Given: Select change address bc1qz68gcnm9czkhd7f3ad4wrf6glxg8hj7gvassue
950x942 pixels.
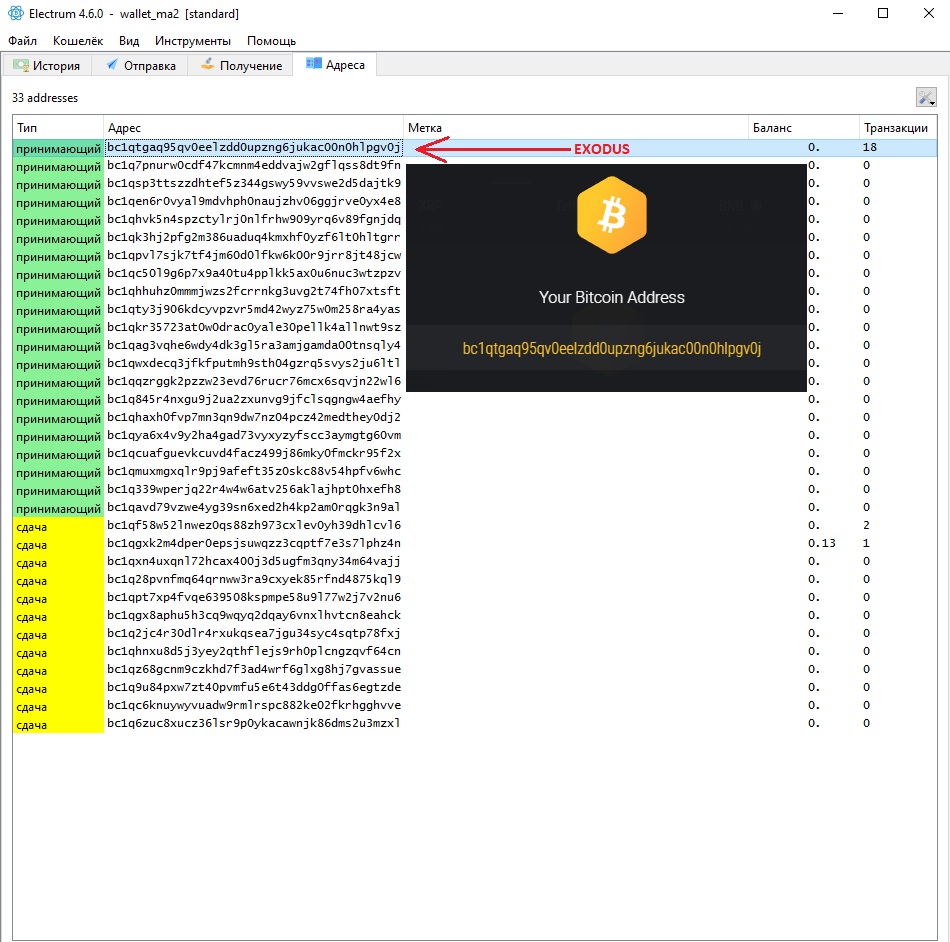Looking at the screenshot, I should [x=254, y=669].
